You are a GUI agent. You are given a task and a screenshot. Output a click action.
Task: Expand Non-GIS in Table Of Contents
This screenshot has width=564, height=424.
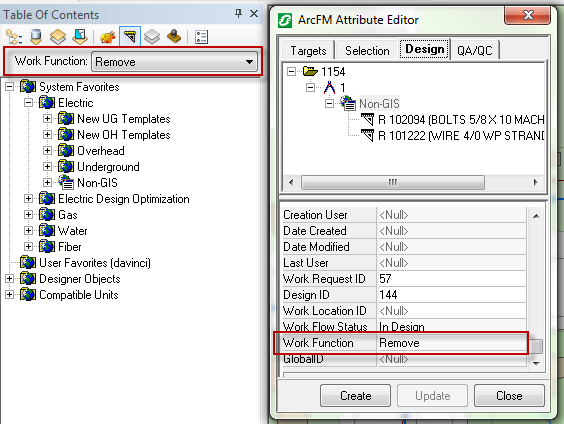(x=47, y=182)
